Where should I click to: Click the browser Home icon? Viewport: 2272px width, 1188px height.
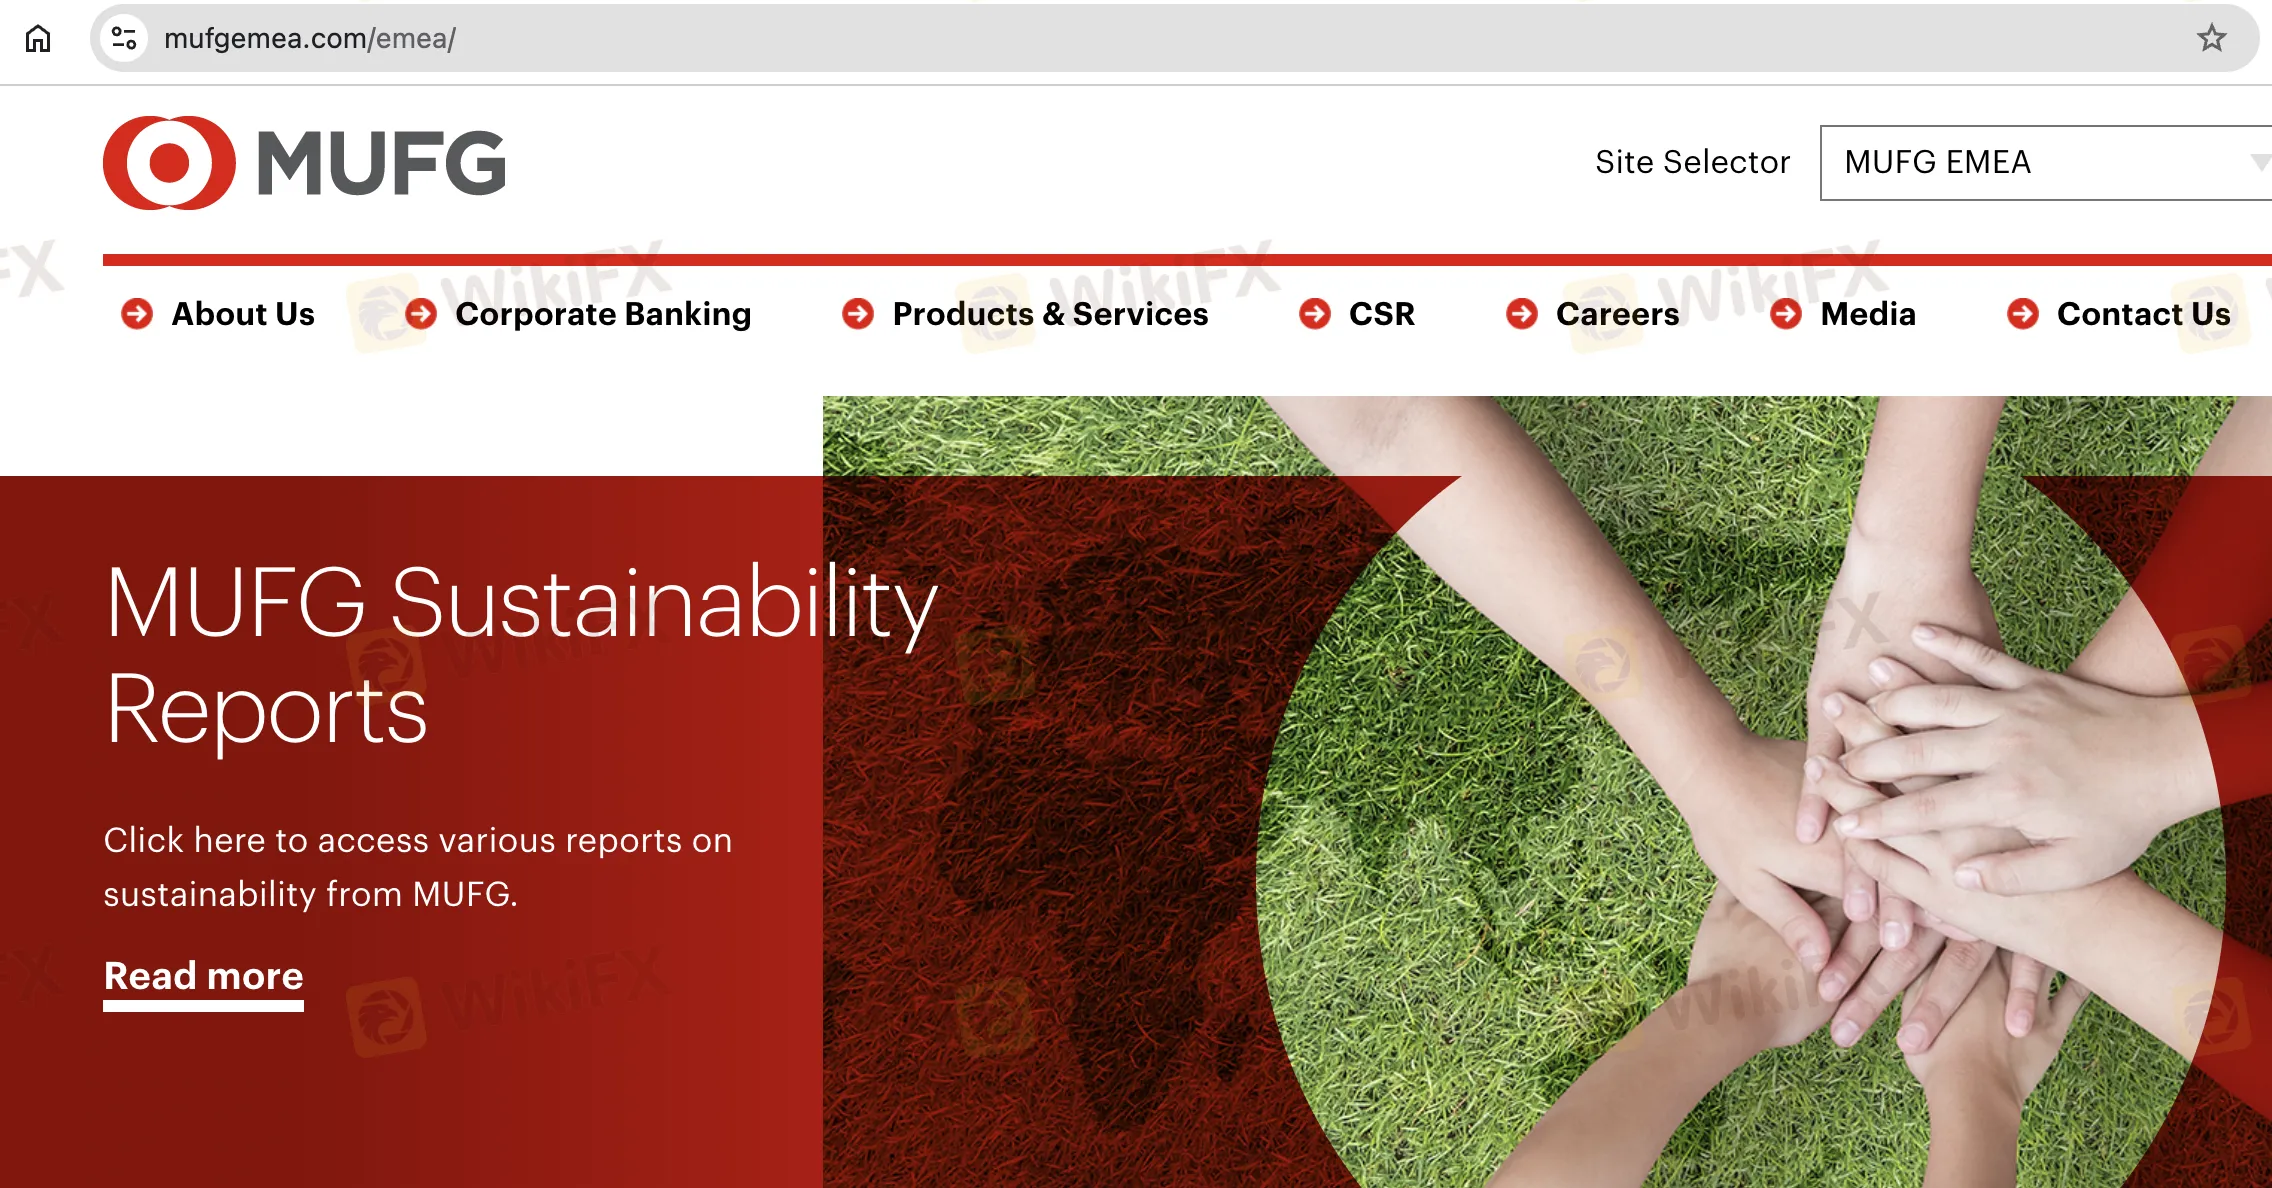coord(38,39)
